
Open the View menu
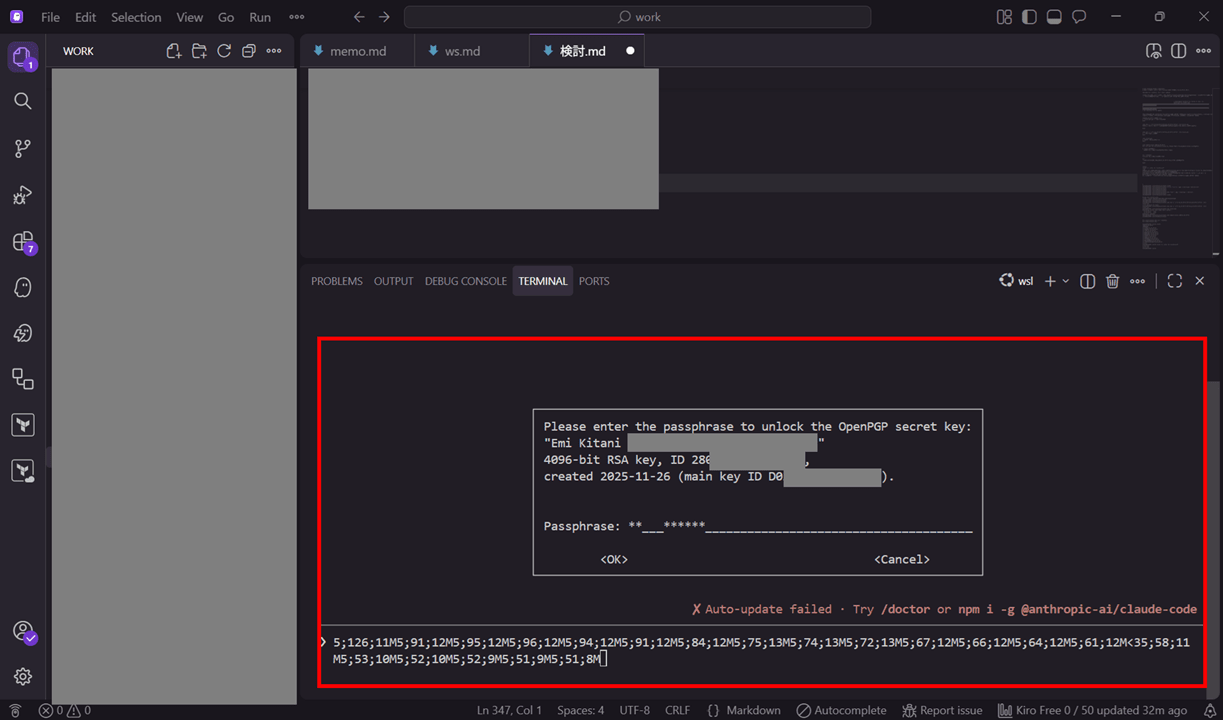[189, 17]
